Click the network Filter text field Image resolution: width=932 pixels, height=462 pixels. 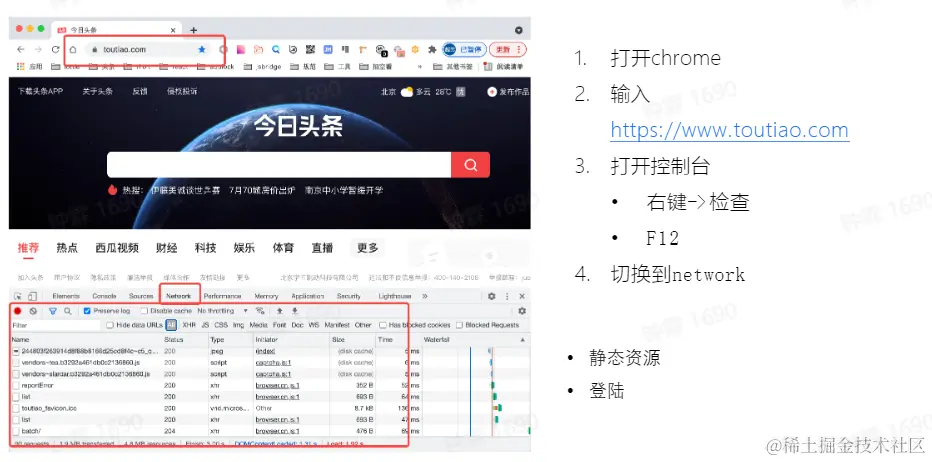tap(56, 325)
